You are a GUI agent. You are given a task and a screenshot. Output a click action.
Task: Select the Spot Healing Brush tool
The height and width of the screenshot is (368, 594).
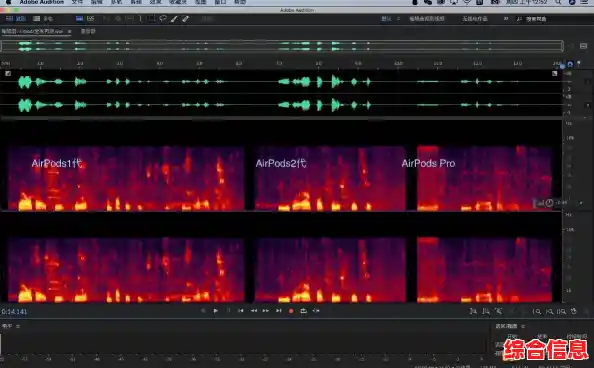[x=185, y=19]
